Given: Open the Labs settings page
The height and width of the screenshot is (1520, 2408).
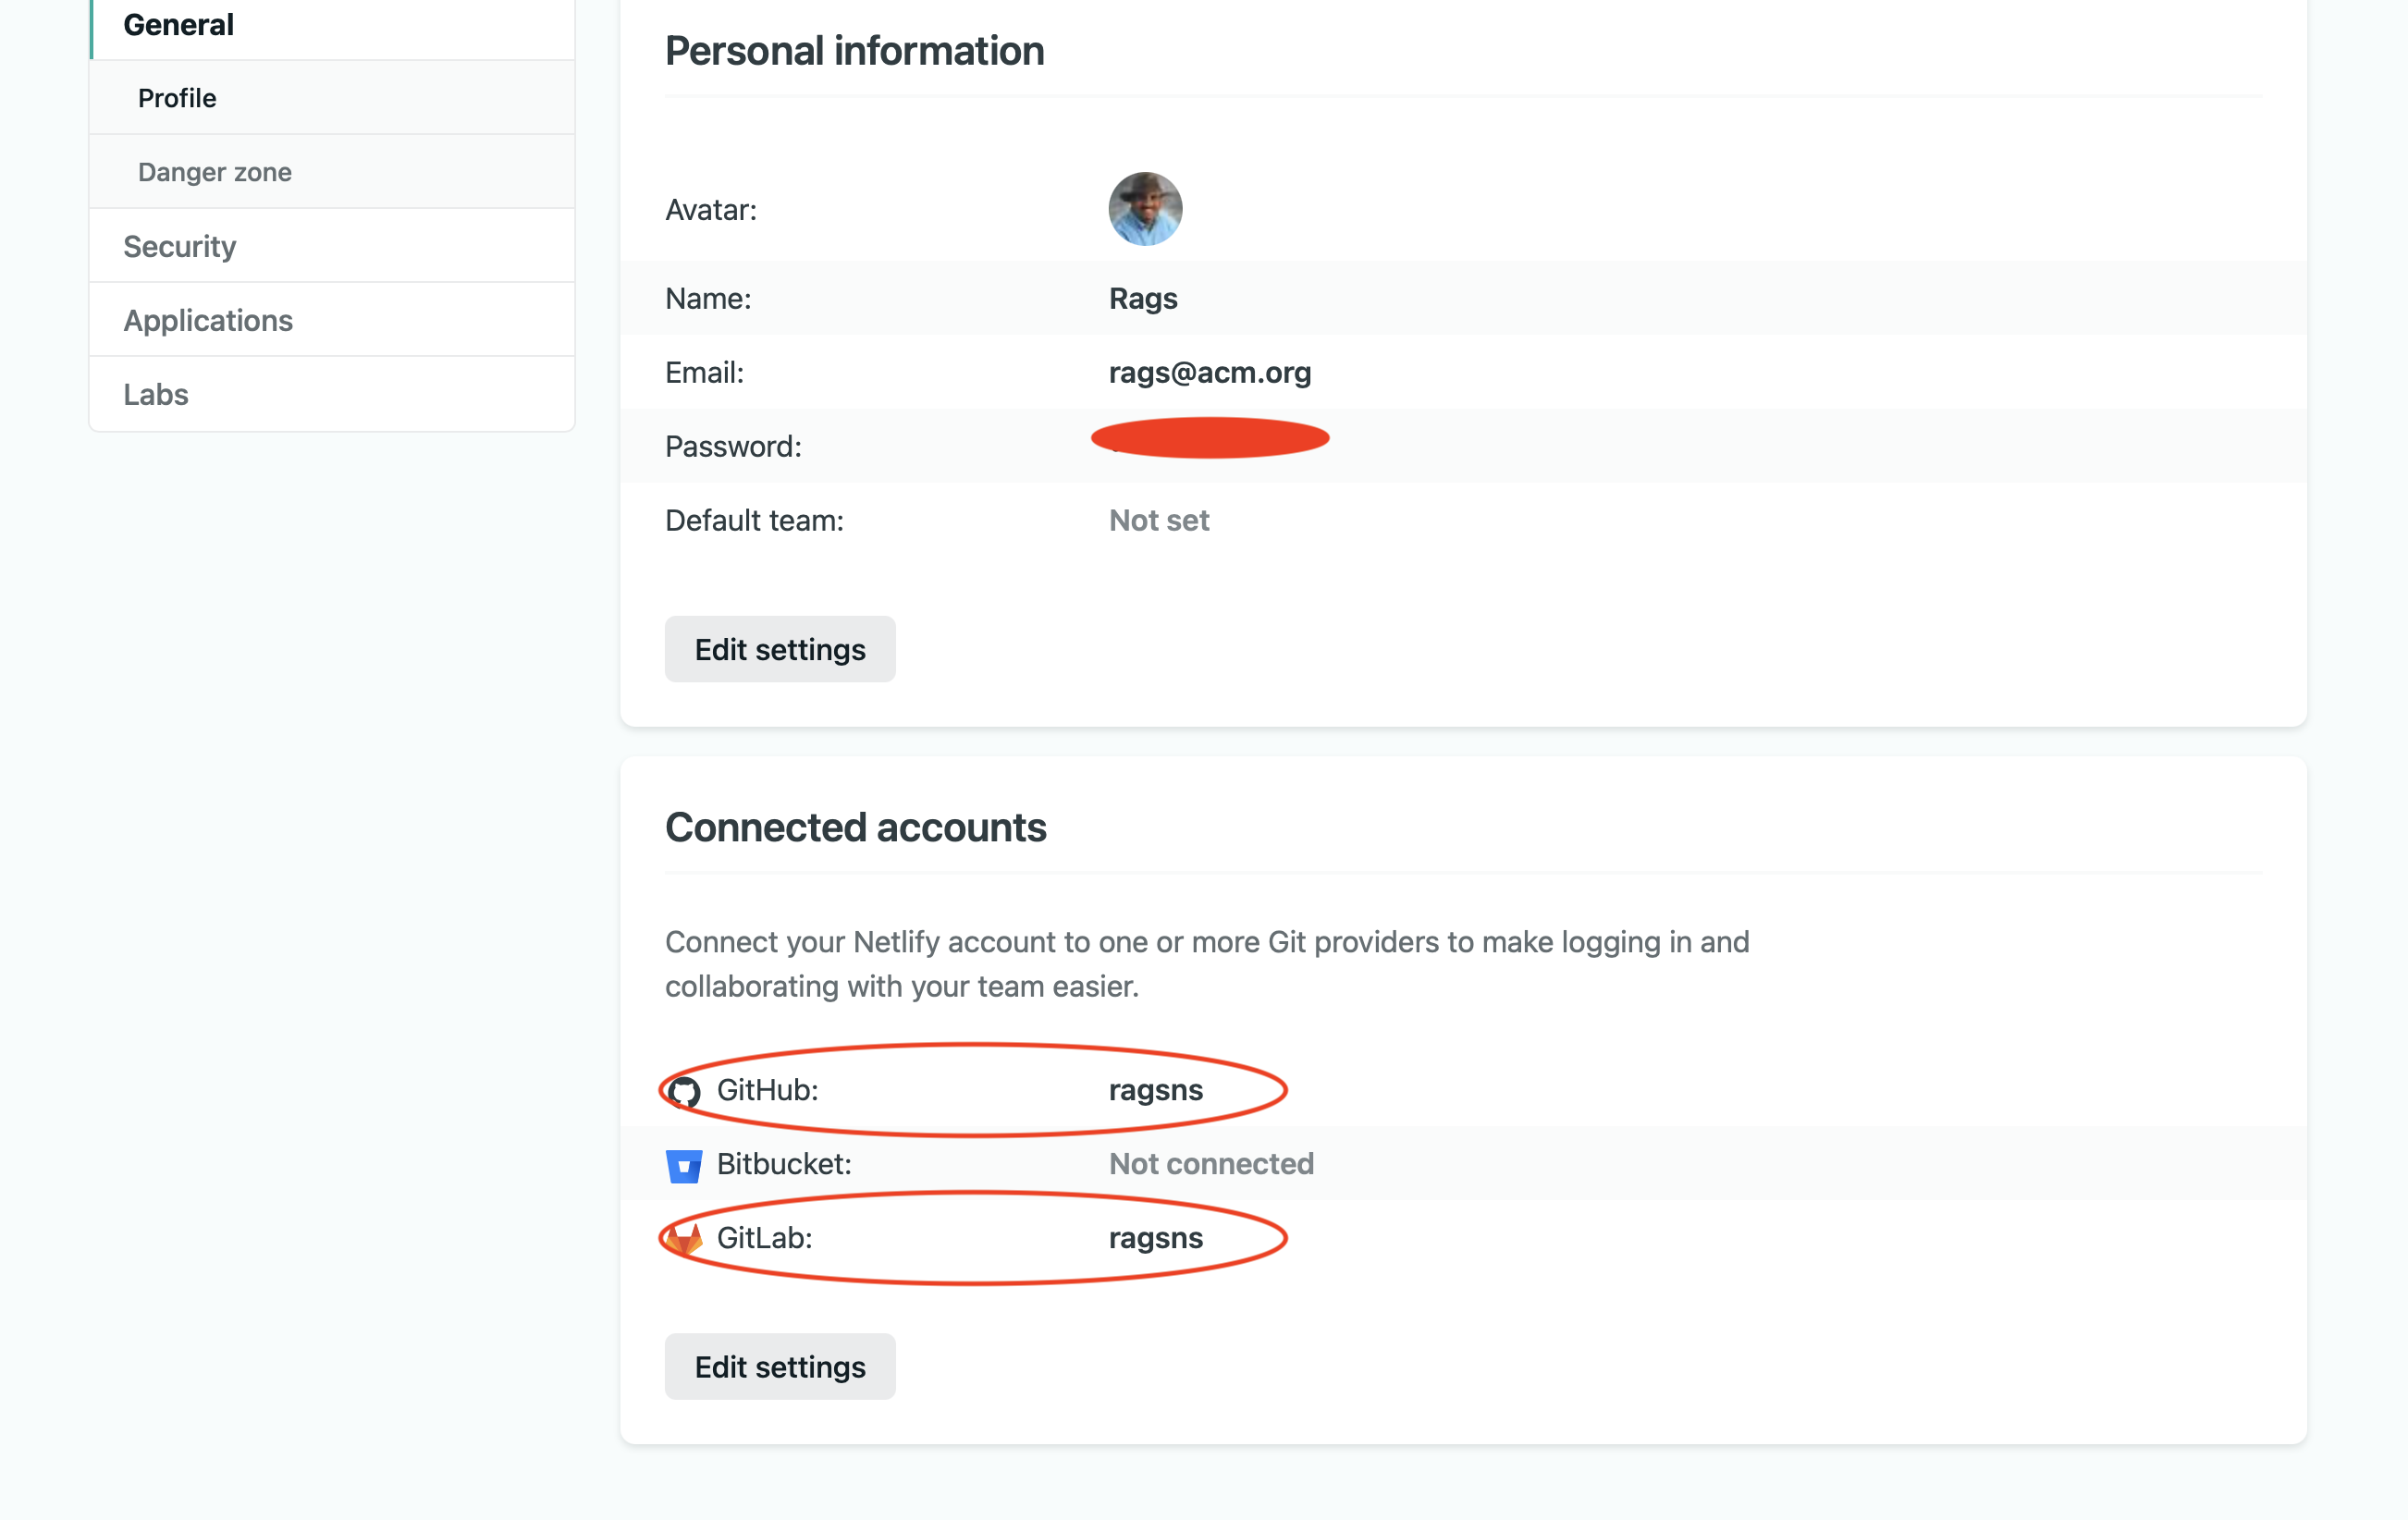Looking at the screenshot, I should (x=156, y=394).
